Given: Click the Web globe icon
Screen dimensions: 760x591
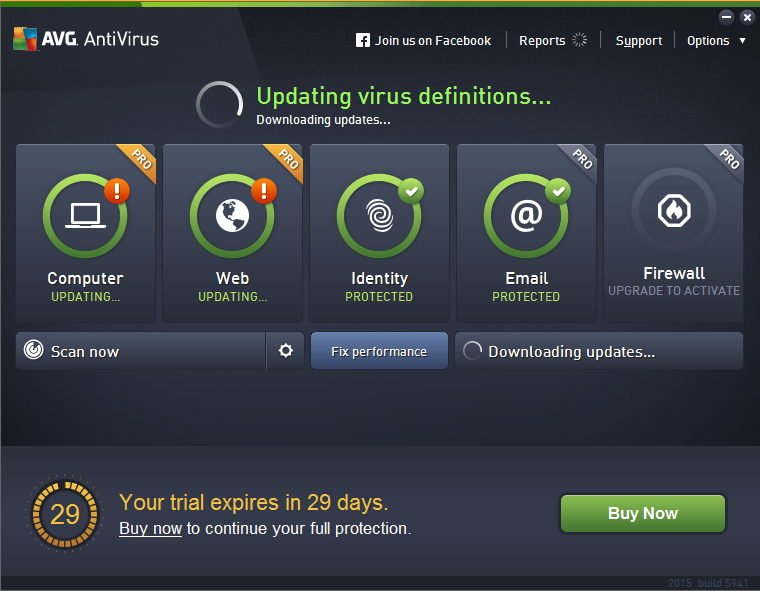Looking at the screenshot, I should tap(233, 216).
